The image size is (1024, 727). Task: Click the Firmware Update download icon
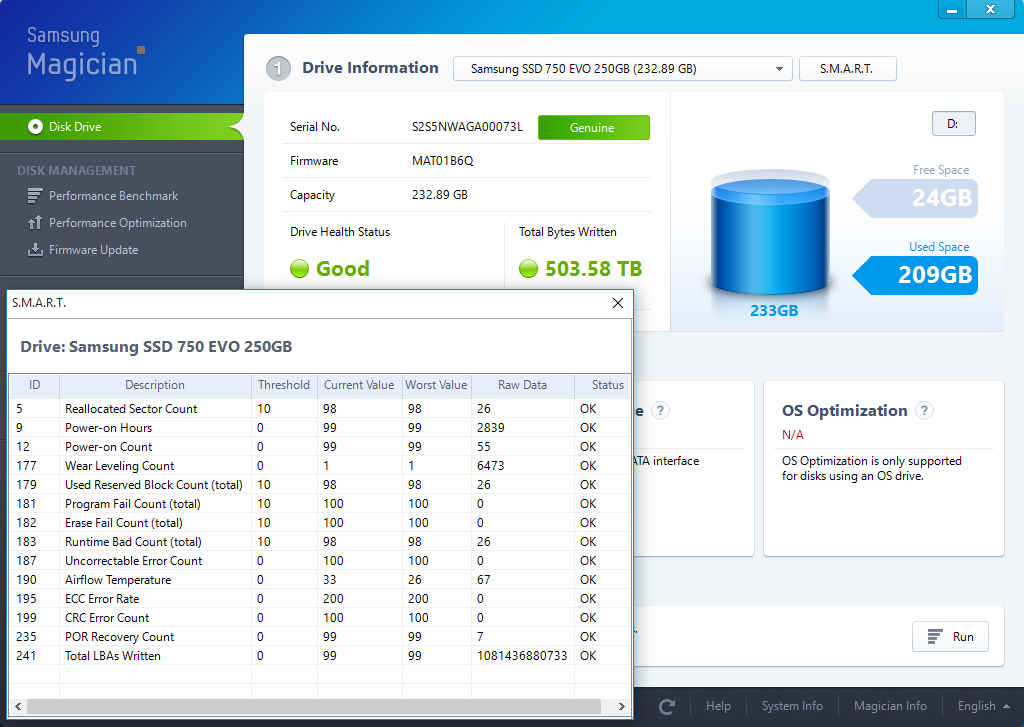tap(35, 250)
